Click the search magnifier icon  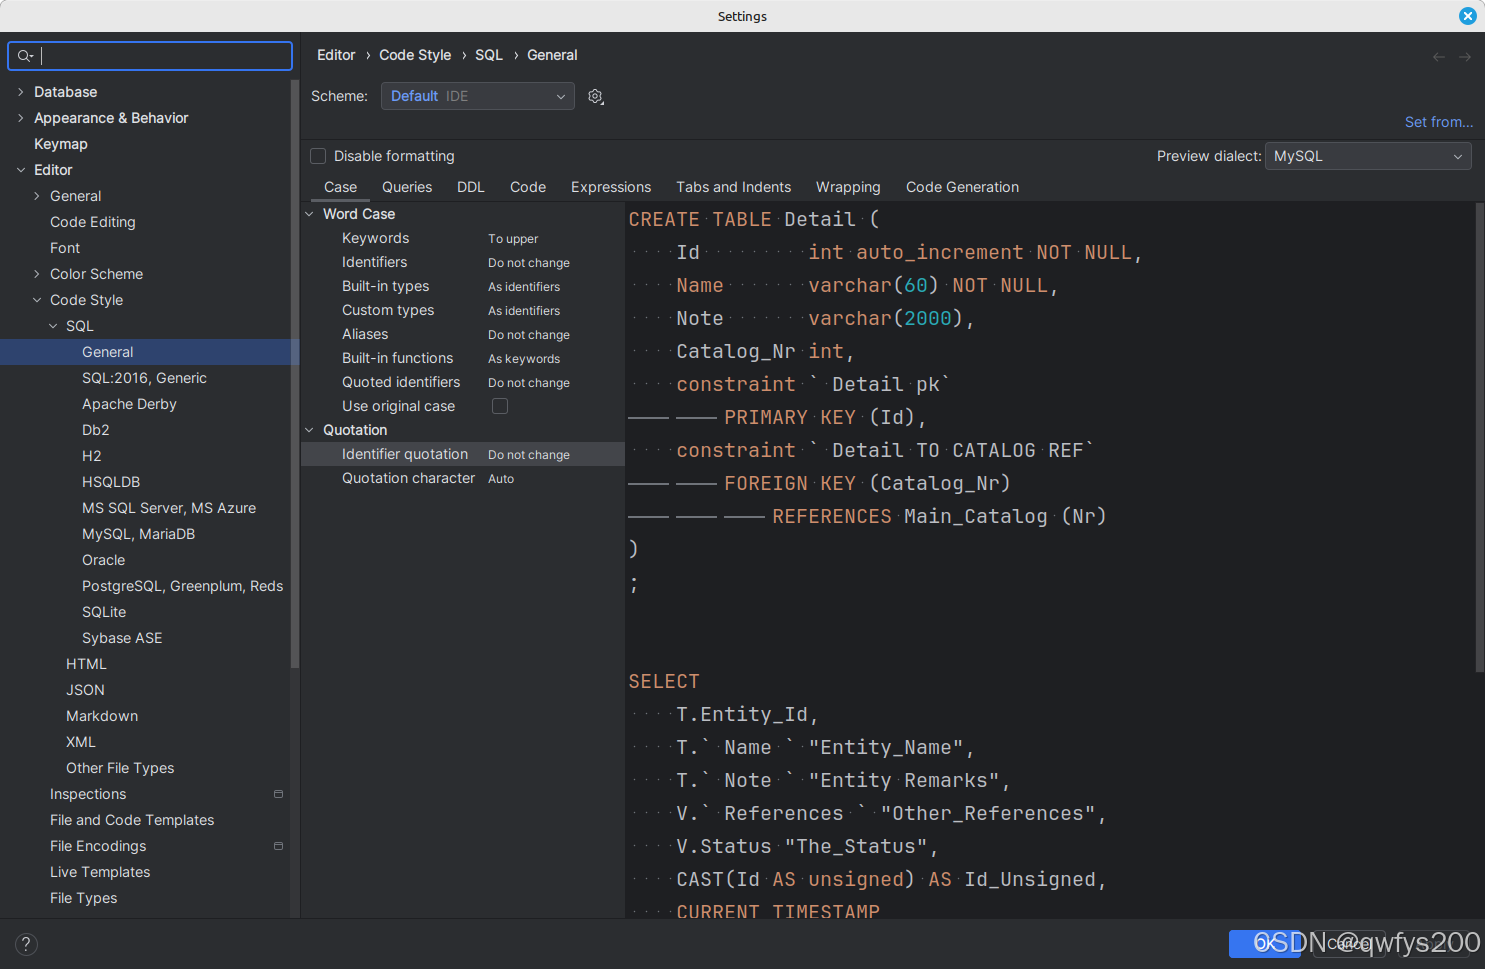[25, 56]
